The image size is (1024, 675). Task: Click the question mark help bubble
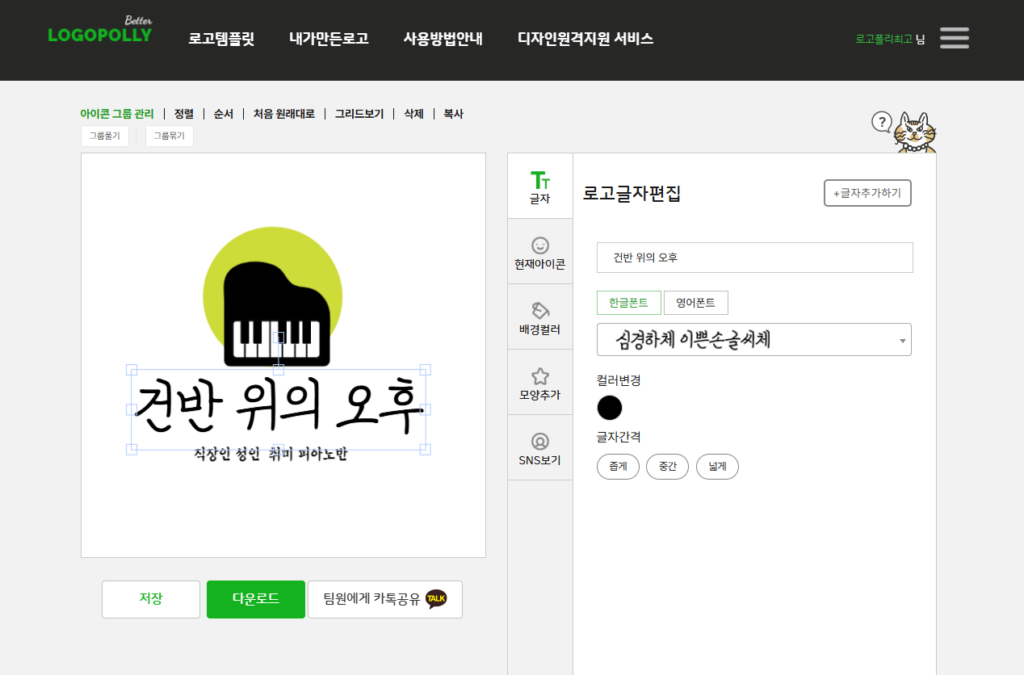(x=882, y=121)
